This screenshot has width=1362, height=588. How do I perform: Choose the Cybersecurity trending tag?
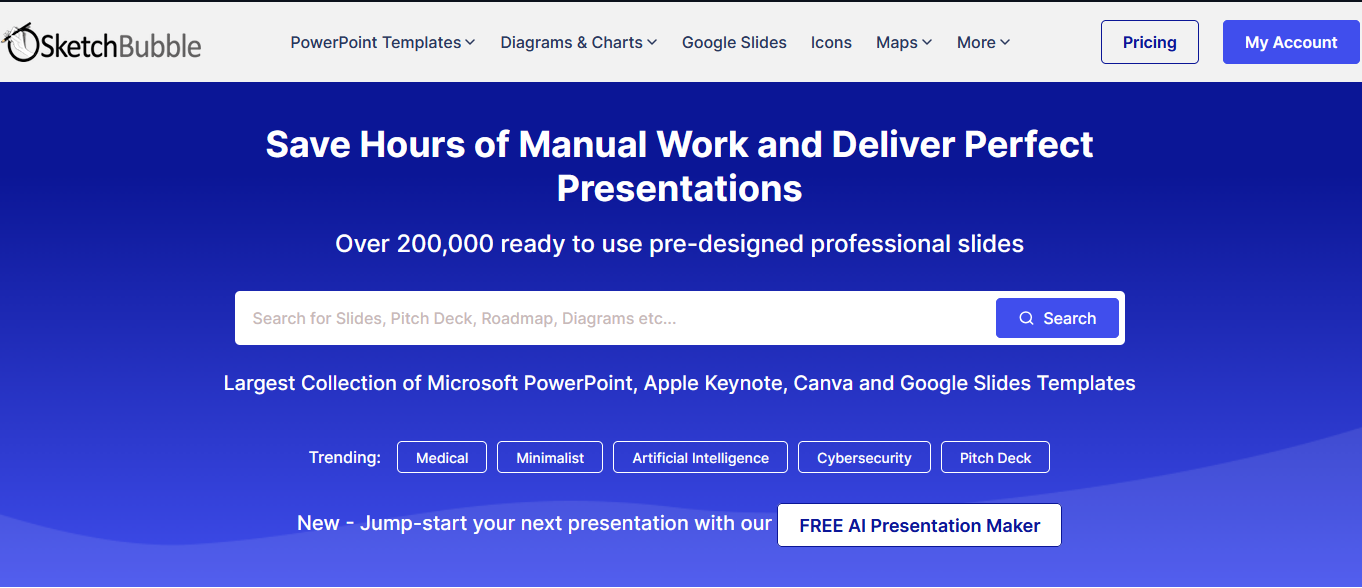click(864, 457)
